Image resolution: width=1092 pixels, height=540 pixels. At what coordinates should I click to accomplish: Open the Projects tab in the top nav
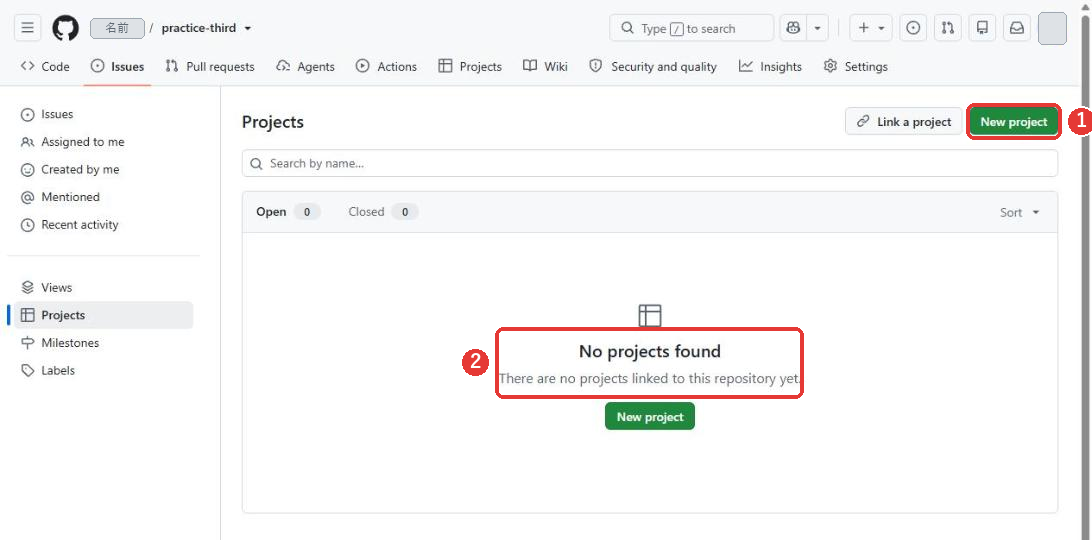(470, 67)
